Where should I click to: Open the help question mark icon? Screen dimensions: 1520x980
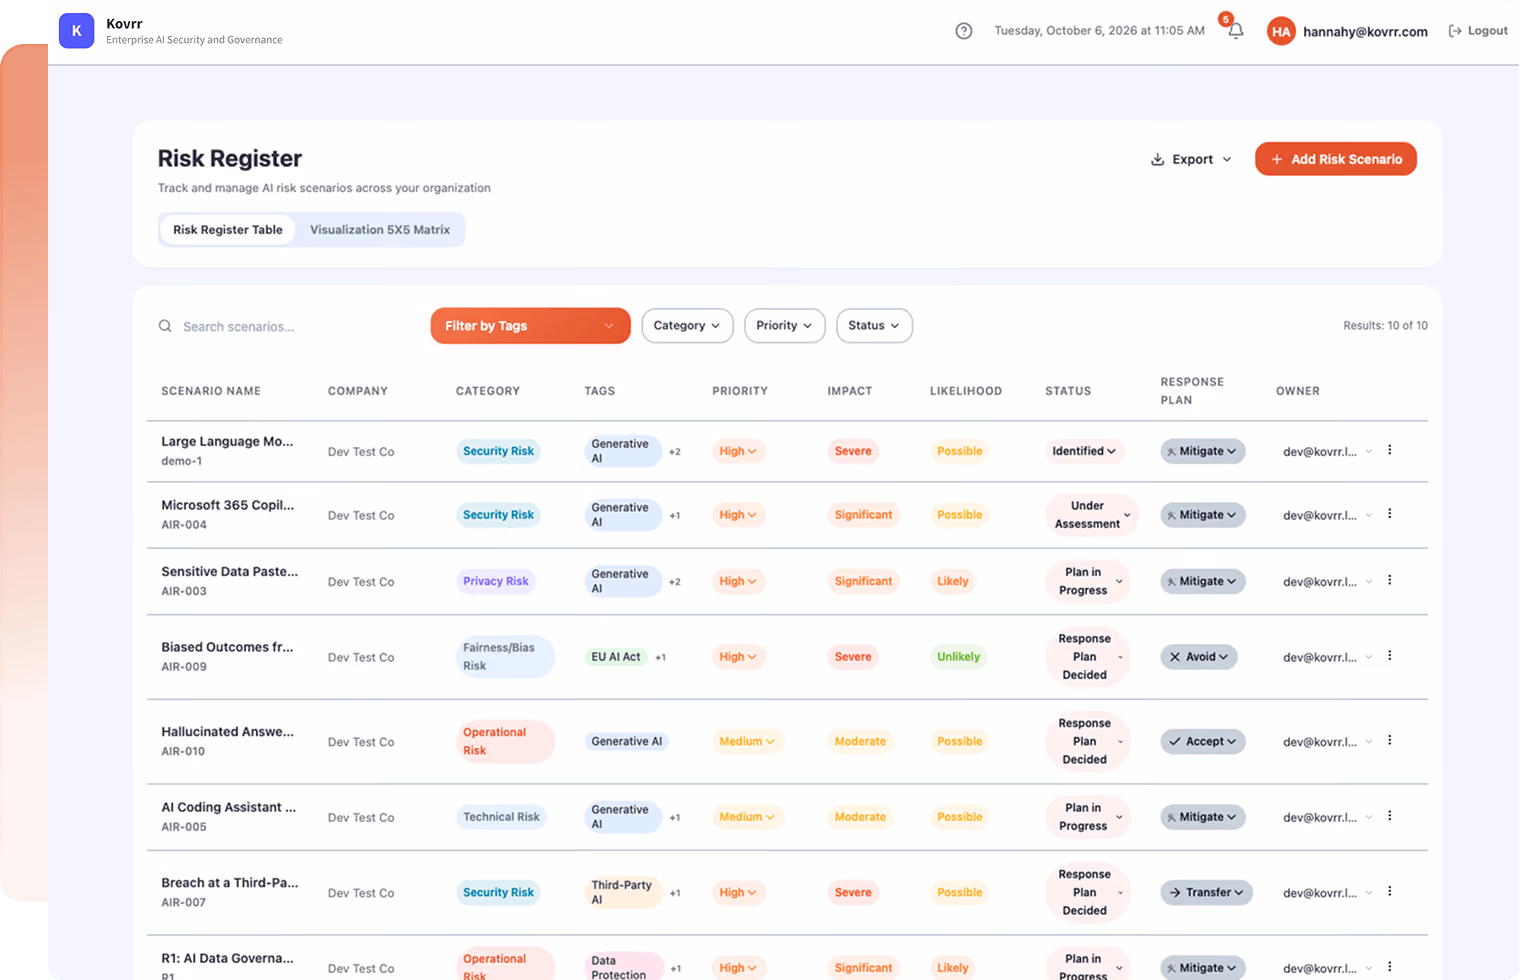point(964,31)
